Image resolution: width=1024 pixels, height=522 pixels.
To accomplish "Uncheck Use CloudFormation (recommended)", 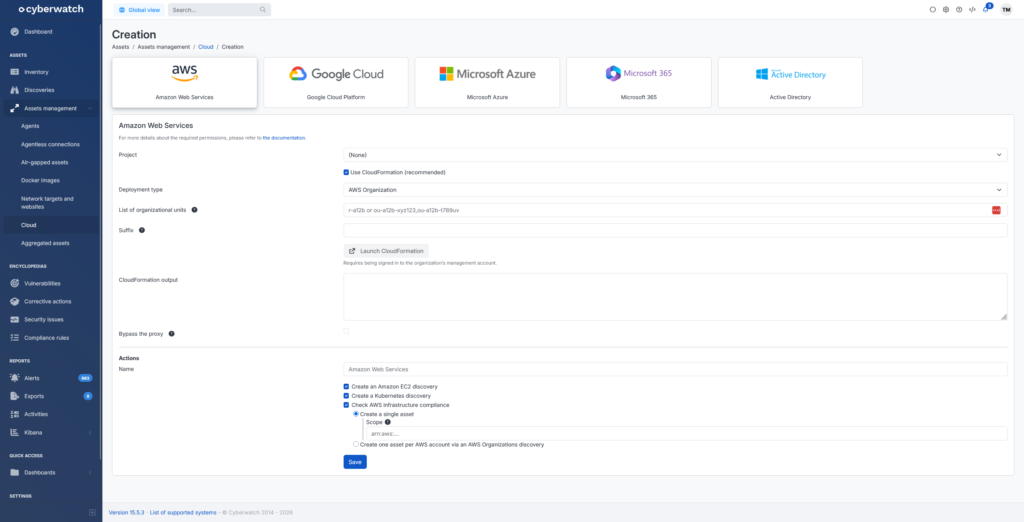I will coord(346,172).
